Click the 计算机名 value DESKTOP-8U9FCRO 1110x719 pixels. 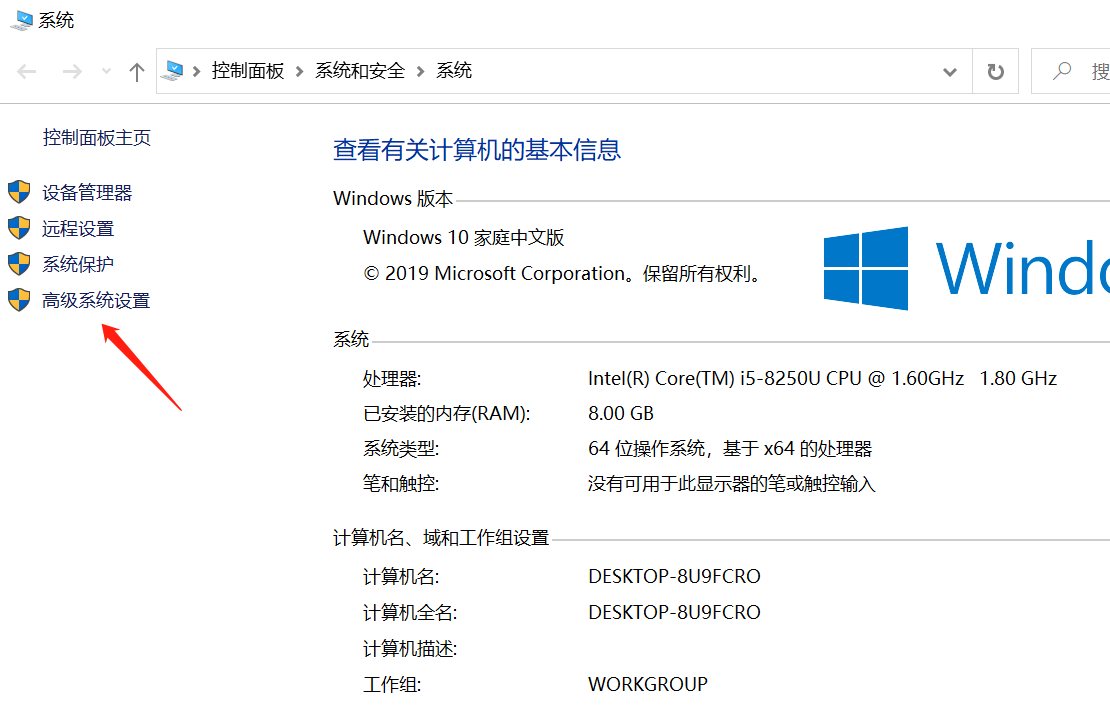674,576
